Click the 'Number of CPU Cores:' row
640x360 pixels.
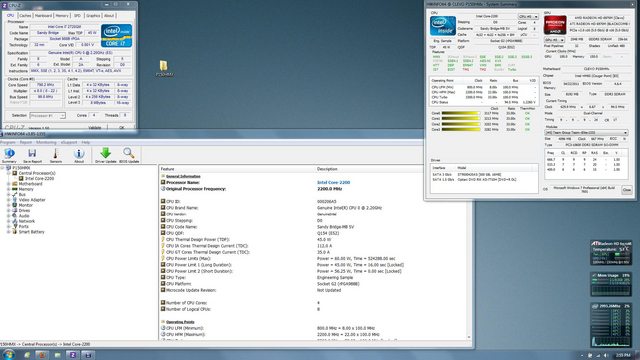pos(312,303)
